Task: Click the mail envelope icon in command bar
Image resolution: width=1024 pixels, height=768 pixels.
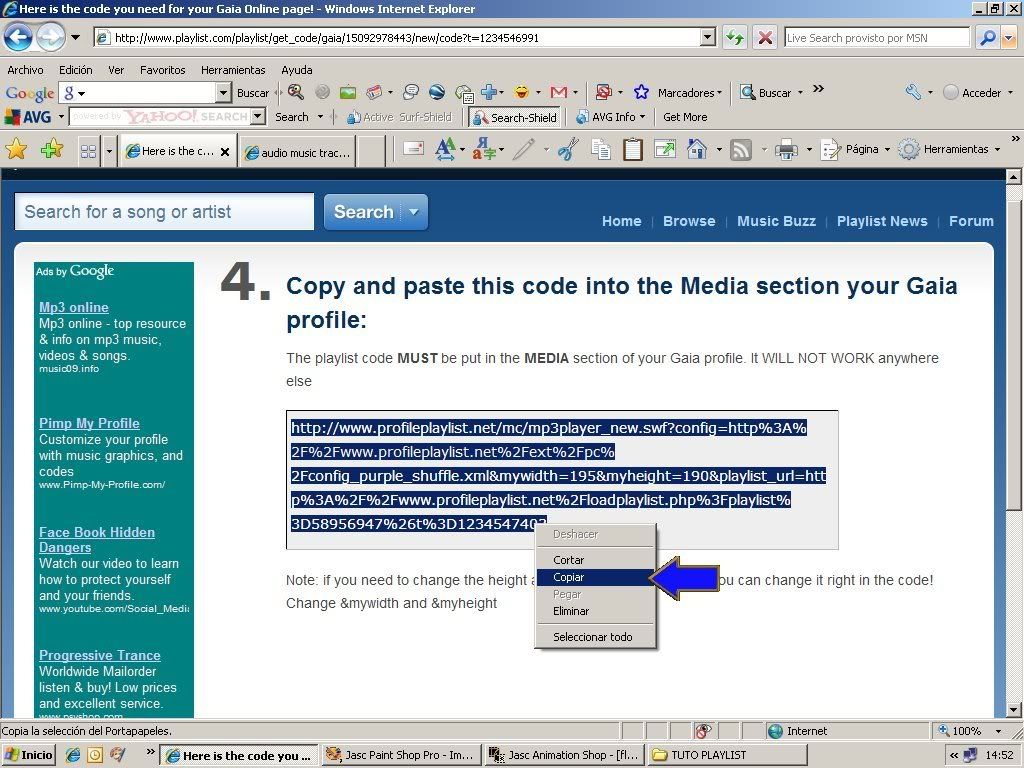Action: pyautogui.click(x=413, y=149)
